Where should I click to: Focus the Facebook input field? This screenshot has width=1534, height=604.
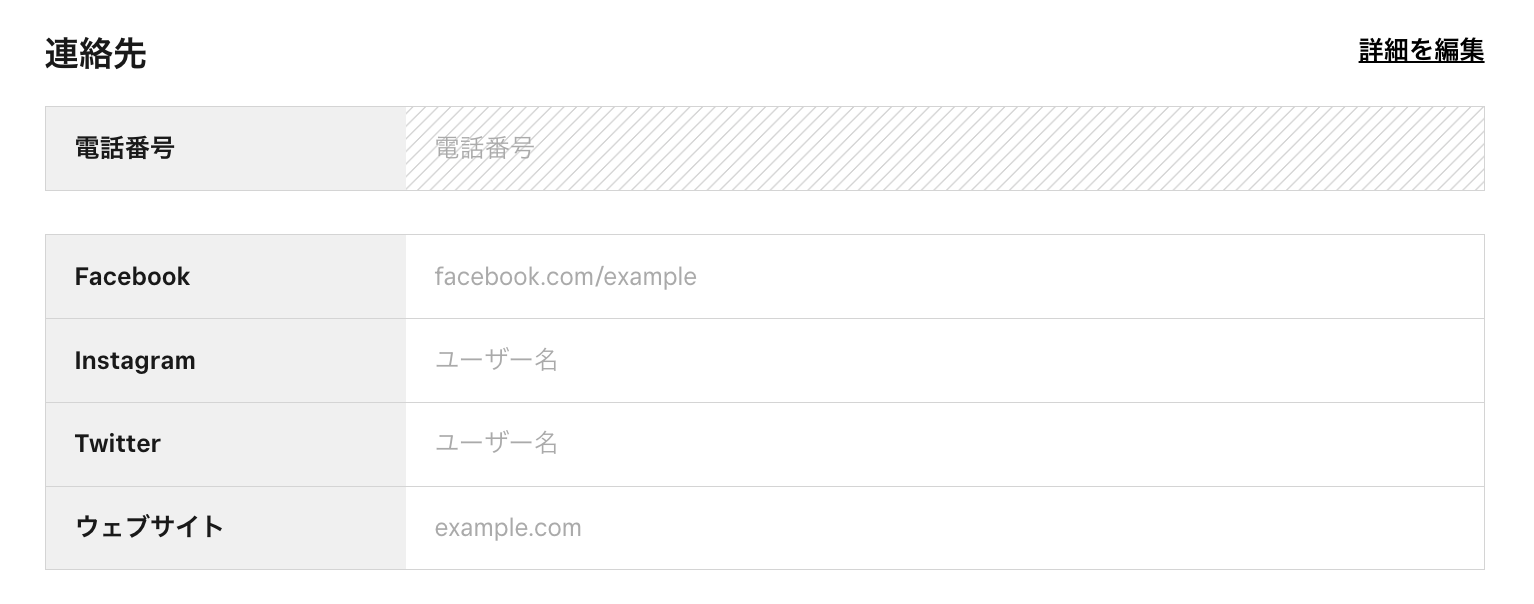click(944, 277)
